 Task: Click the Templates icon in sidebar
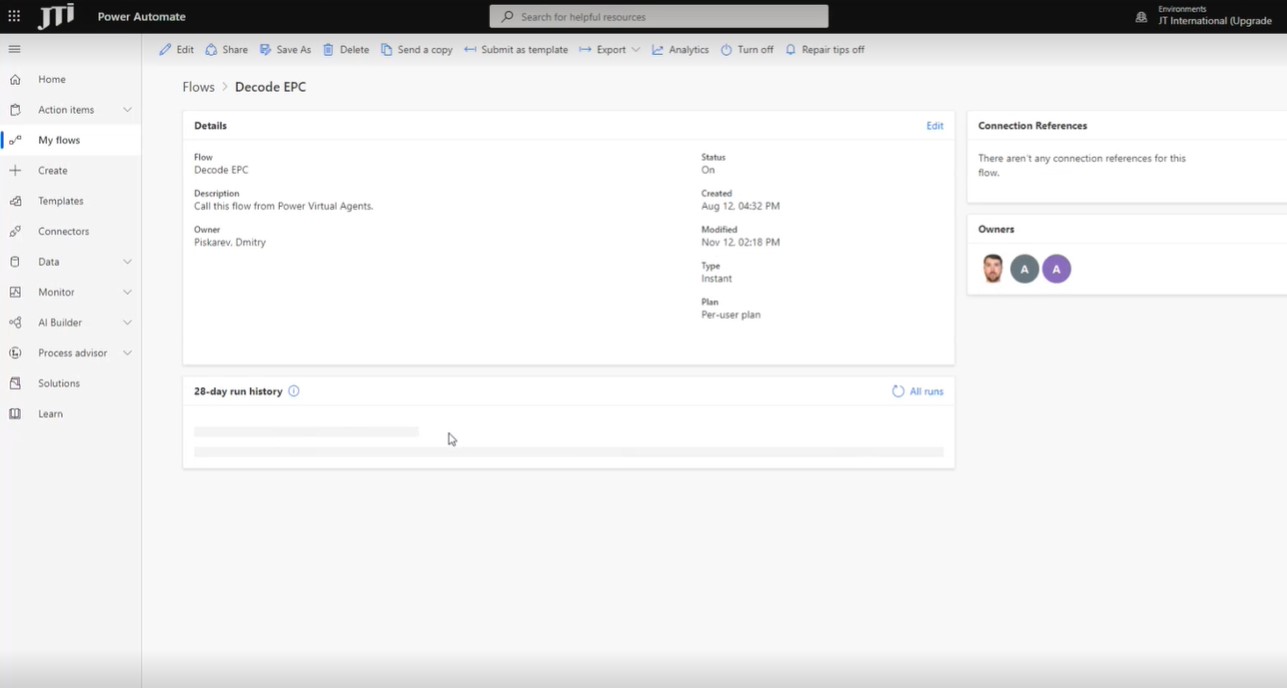[x=15, y=201]
